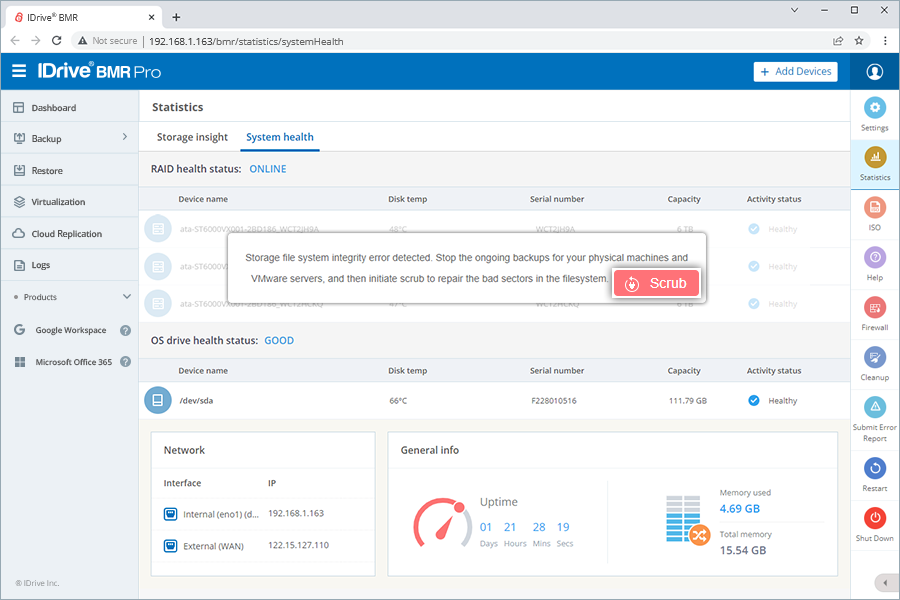Go back in browser history

pos(15,41)
